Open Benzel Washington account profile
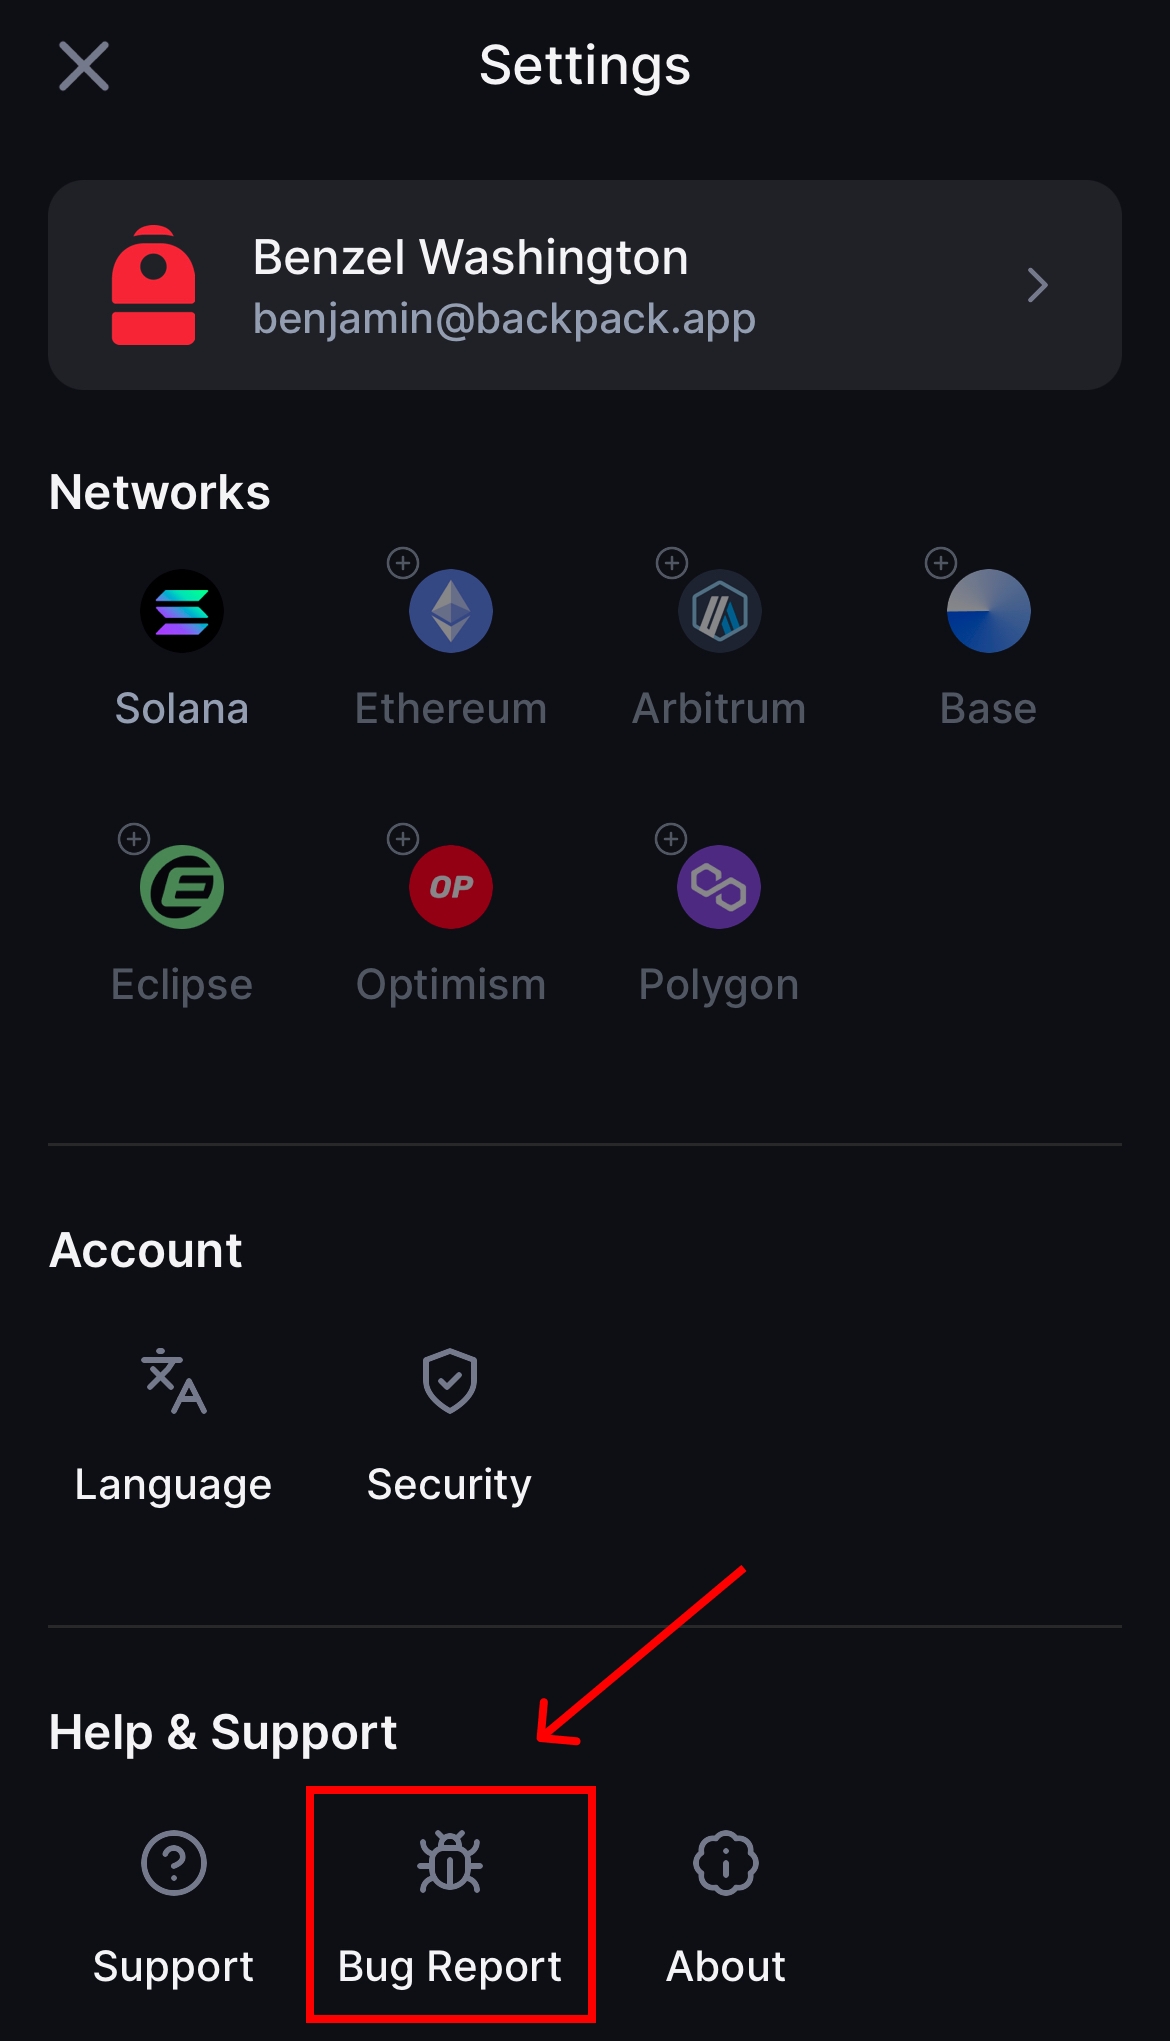This screenshot has height=2041, width=1170. point(1037,285)
